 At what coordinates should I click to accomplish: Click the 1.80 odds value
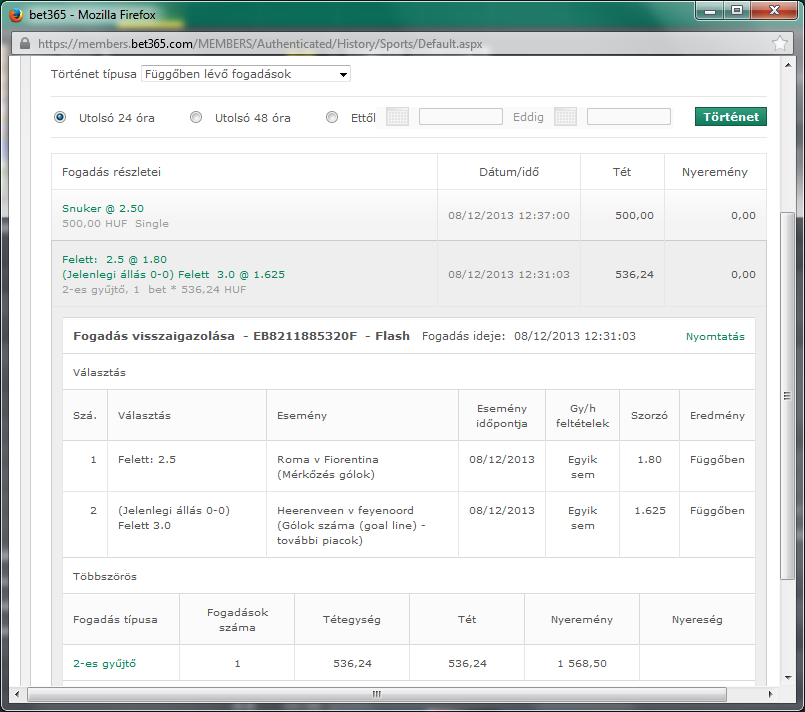tap(649, 459)
